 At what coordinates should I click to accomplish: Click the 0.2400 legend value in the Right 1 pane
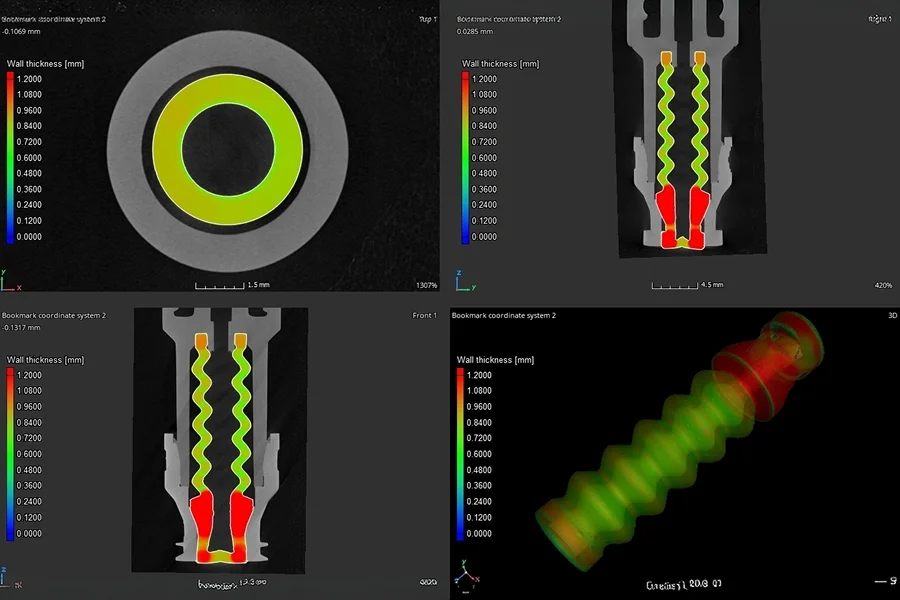484,205
